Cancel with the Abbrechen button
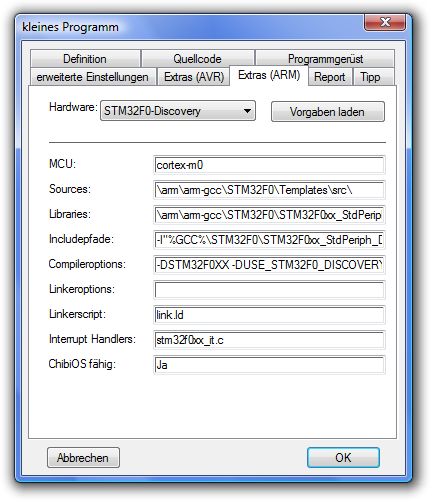 point(83,457)
